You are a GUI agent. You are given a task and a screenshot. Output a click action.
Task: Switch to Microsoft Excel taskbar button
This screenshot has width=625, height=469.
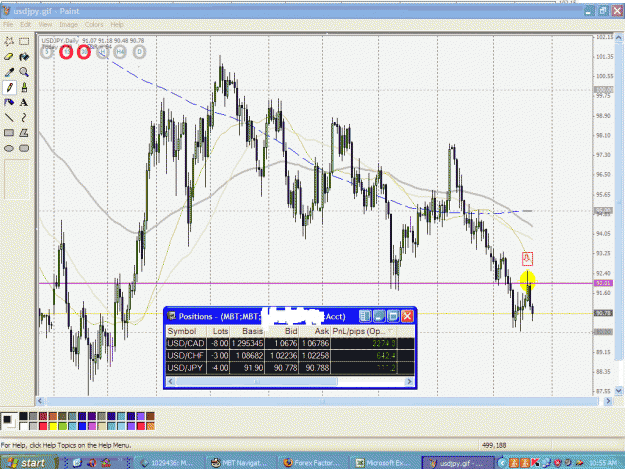[385, 463]
